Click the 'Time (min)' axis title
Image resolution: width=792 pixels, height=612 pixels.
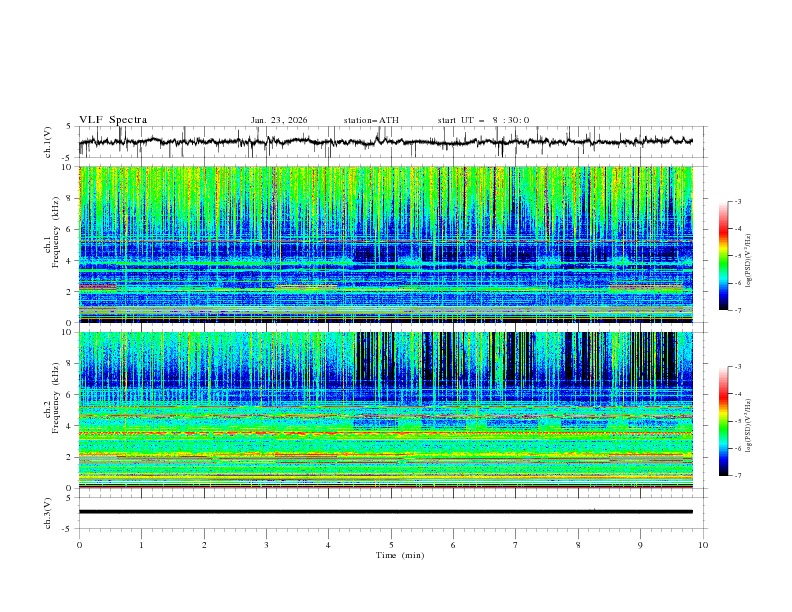coord(400,555)
